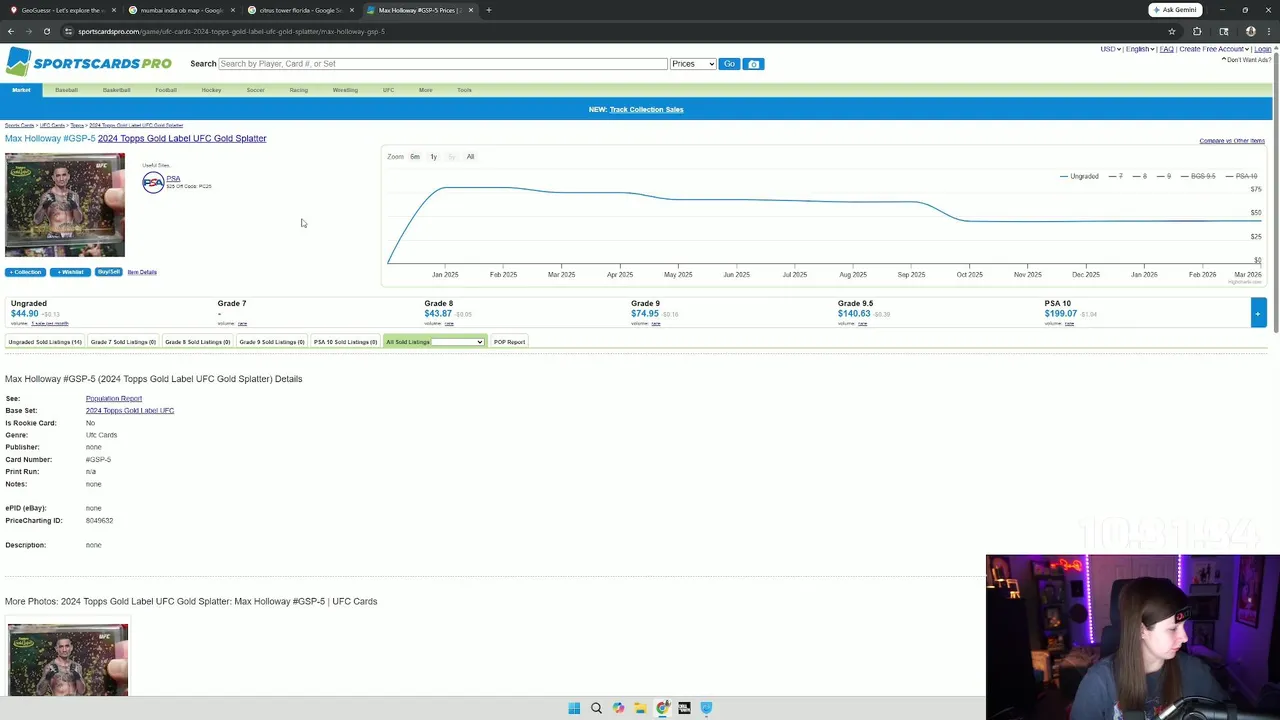Click the + Wishlist button

pos(70,272)
